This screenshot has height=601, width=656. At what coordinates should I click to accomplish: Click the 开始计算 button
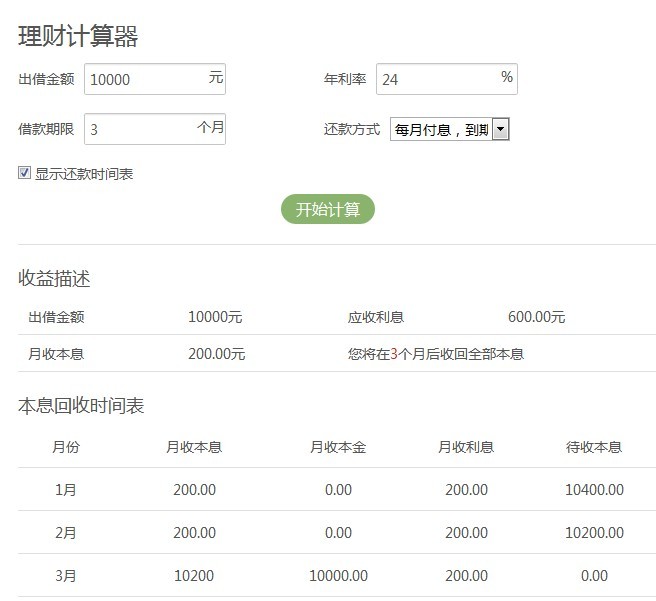point(328,209)
